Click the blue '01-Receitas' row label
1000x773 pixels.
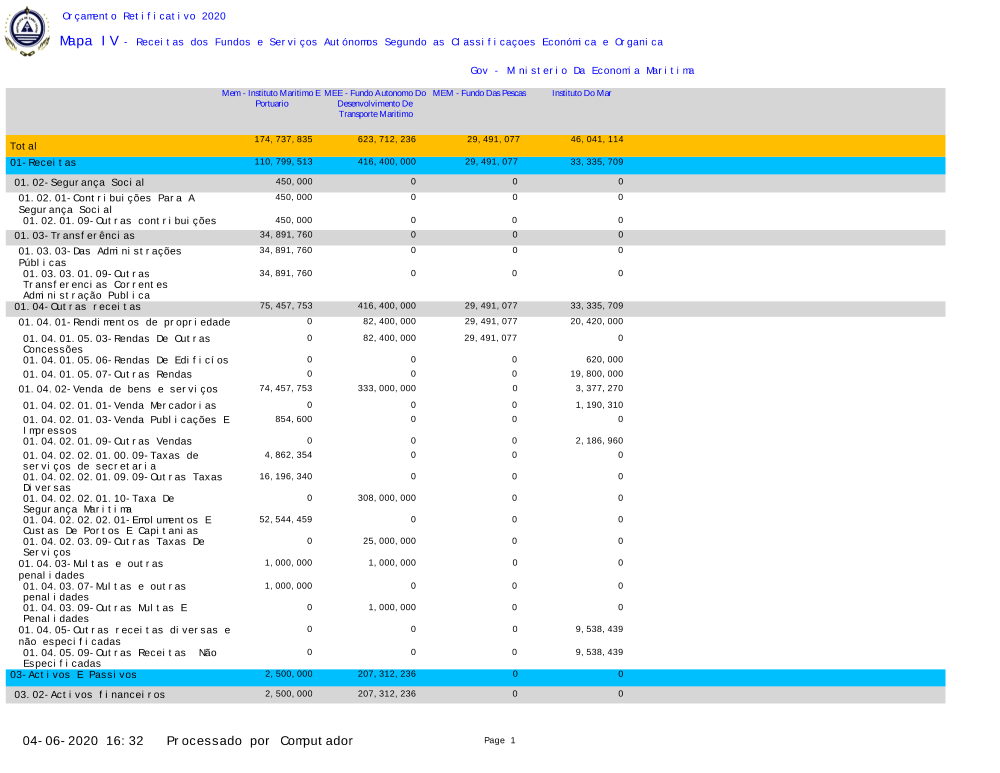tap(43, 162)
